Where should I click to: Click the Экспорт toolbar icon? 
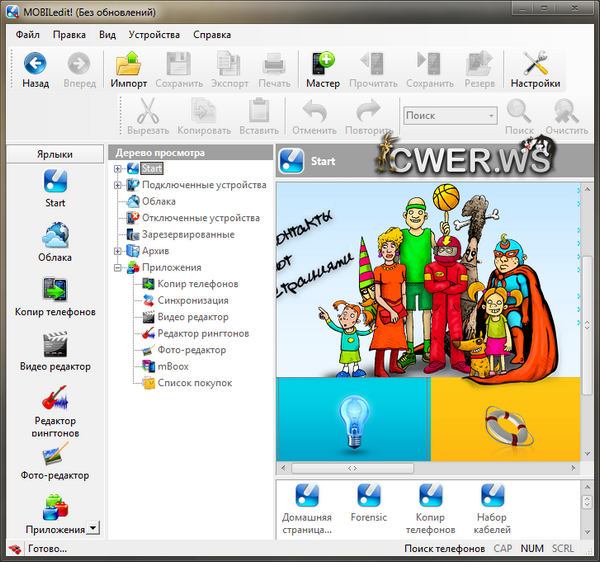tap(229, 63)
